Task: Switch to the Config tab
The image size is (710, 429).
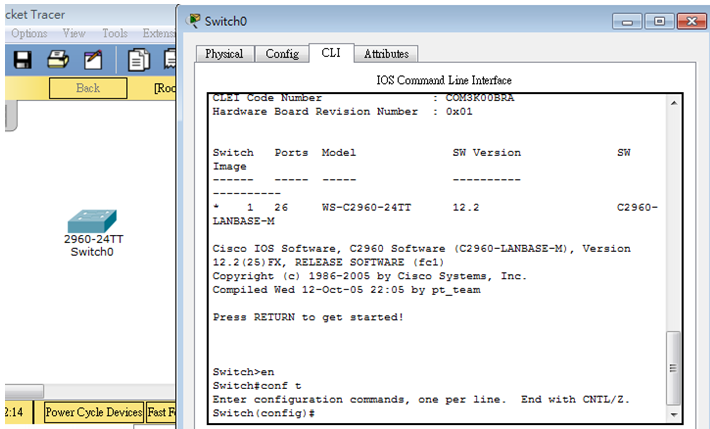Action: pyautogui.click(x=282, y=54)
